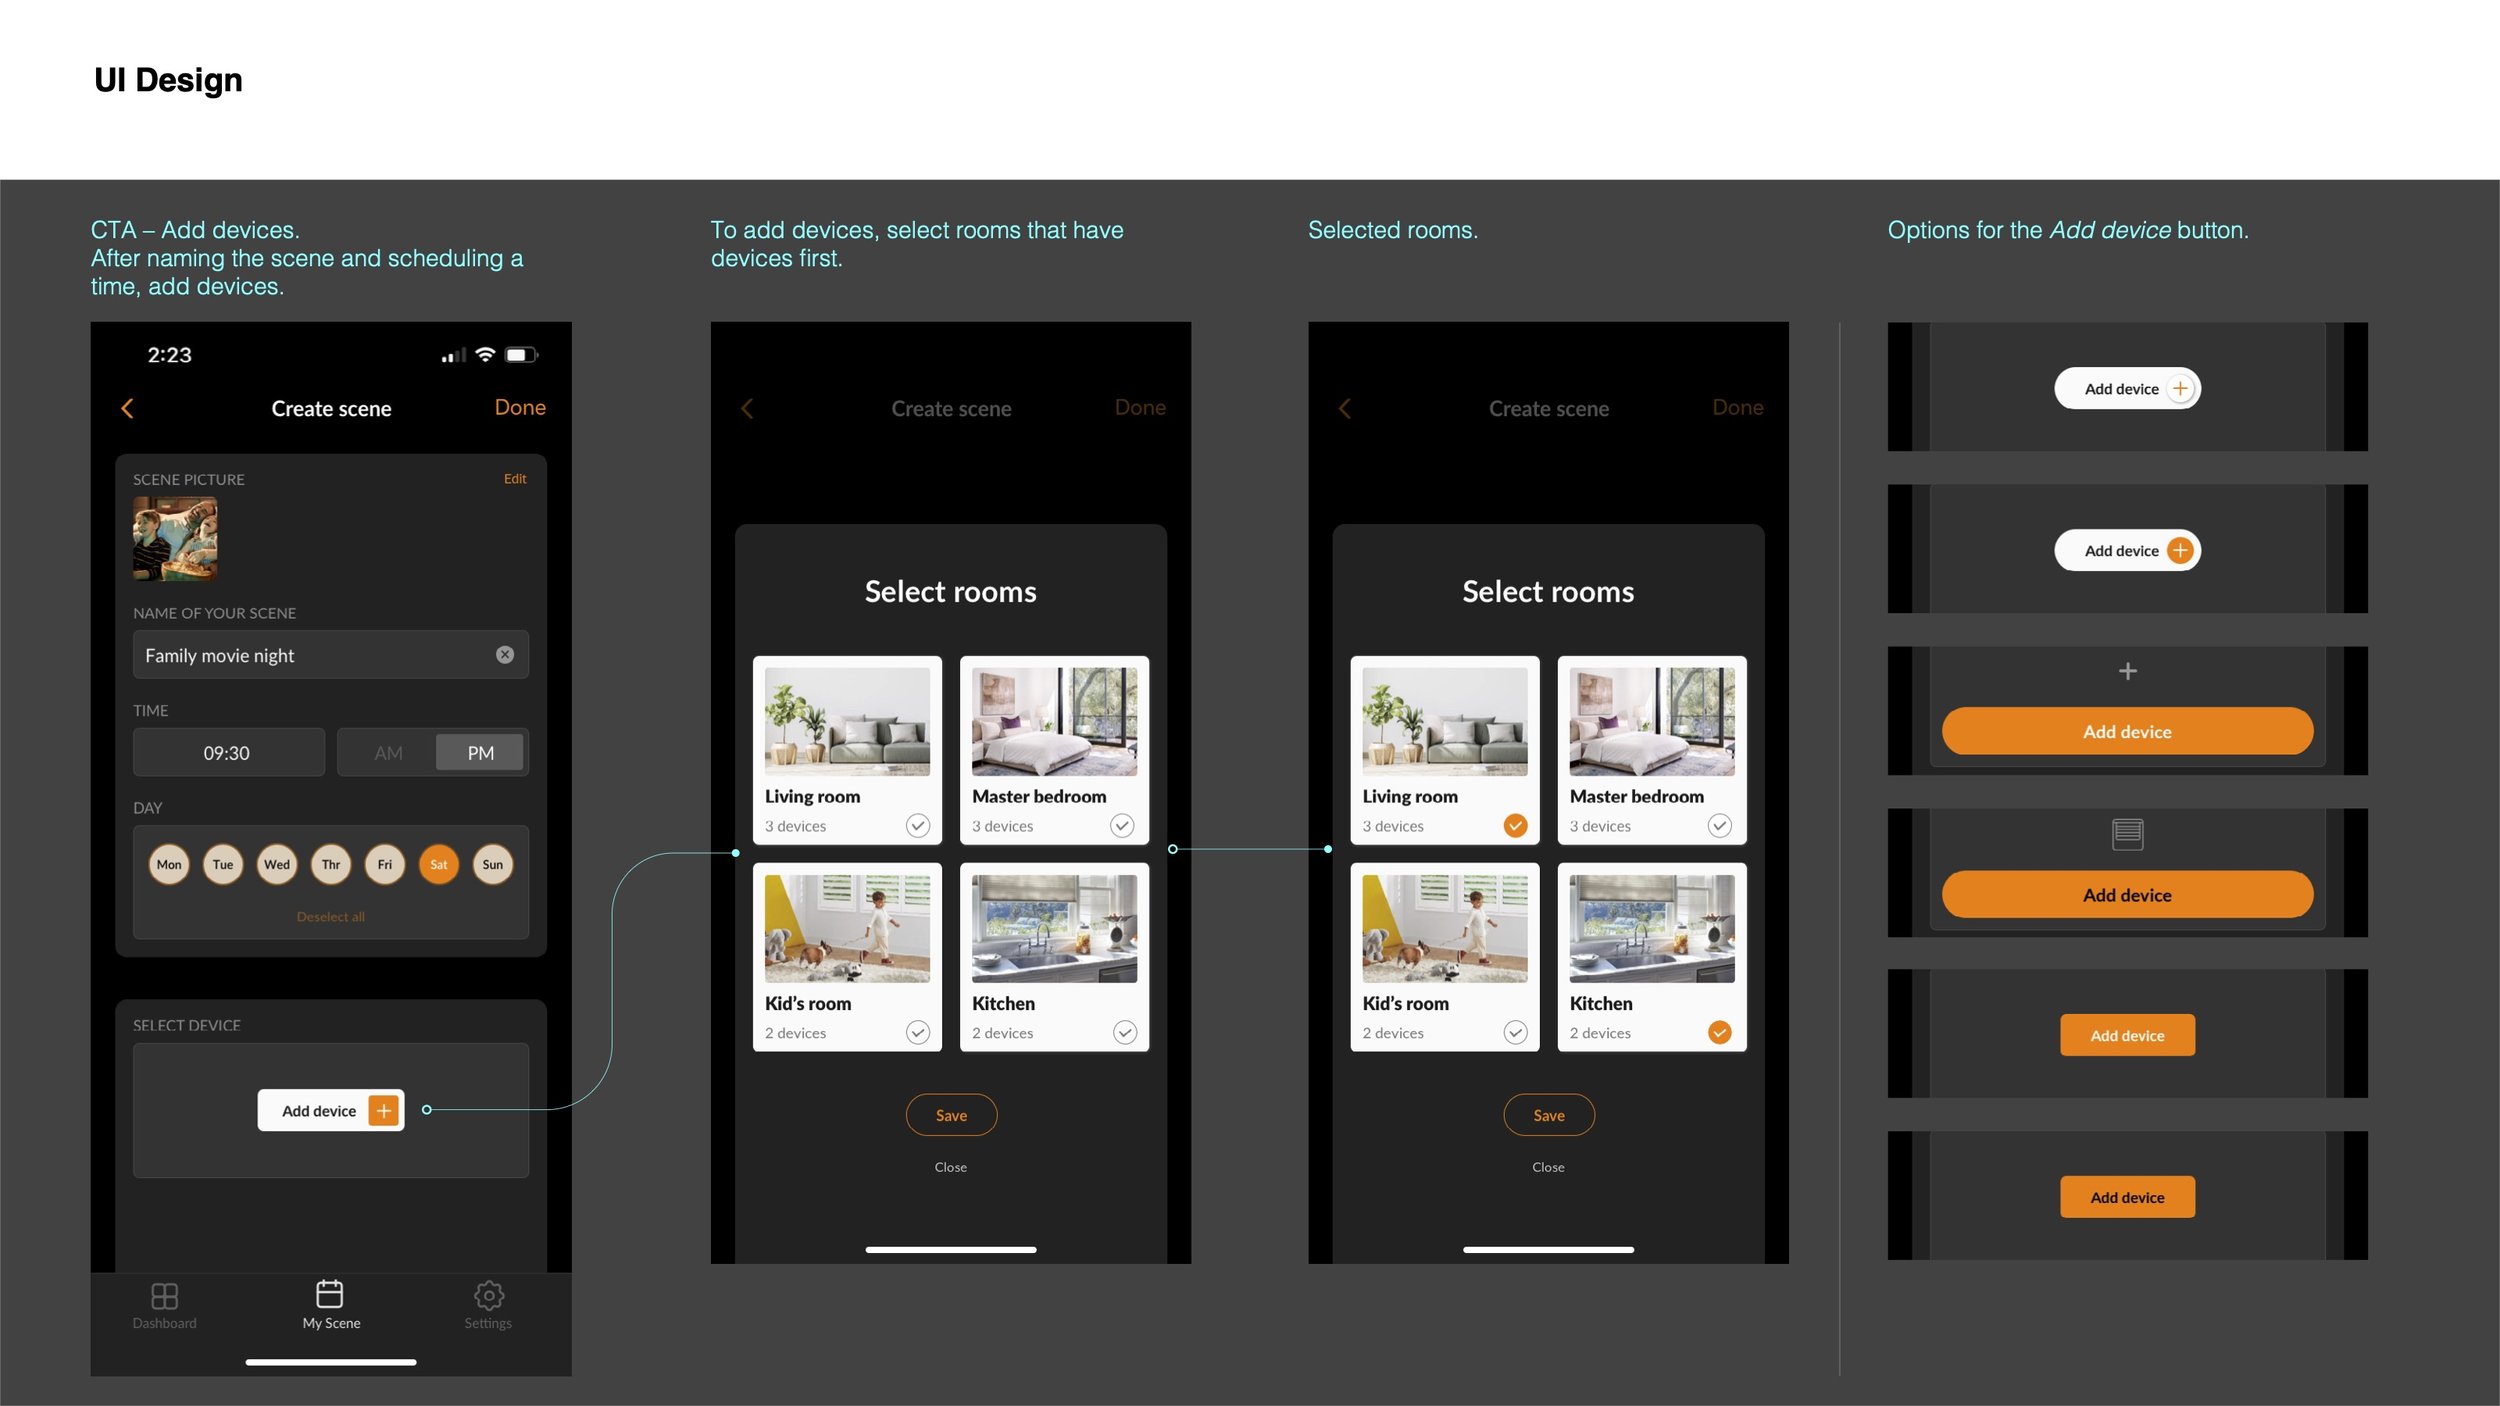Click the gray plus icon above Add device
Viewport: 2500px width, 1406px height.
2127,671
